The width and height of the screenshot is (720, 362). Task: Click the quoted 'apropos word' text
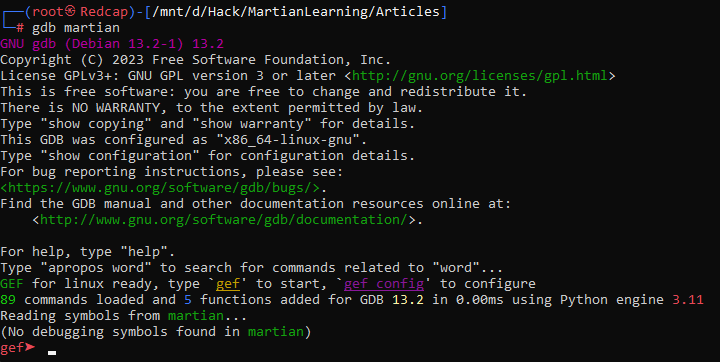point(96,268)
